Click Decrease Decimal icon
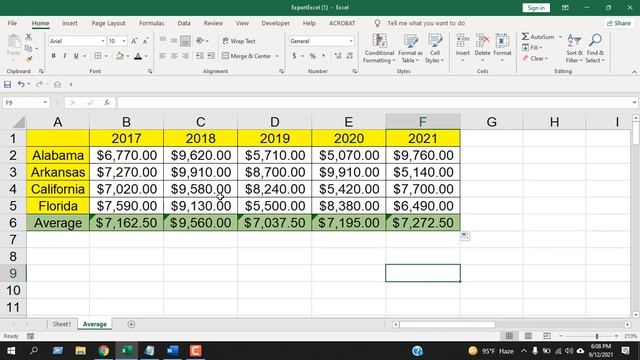This screenshot has width=640, height=360. click(x=350, y=56)
